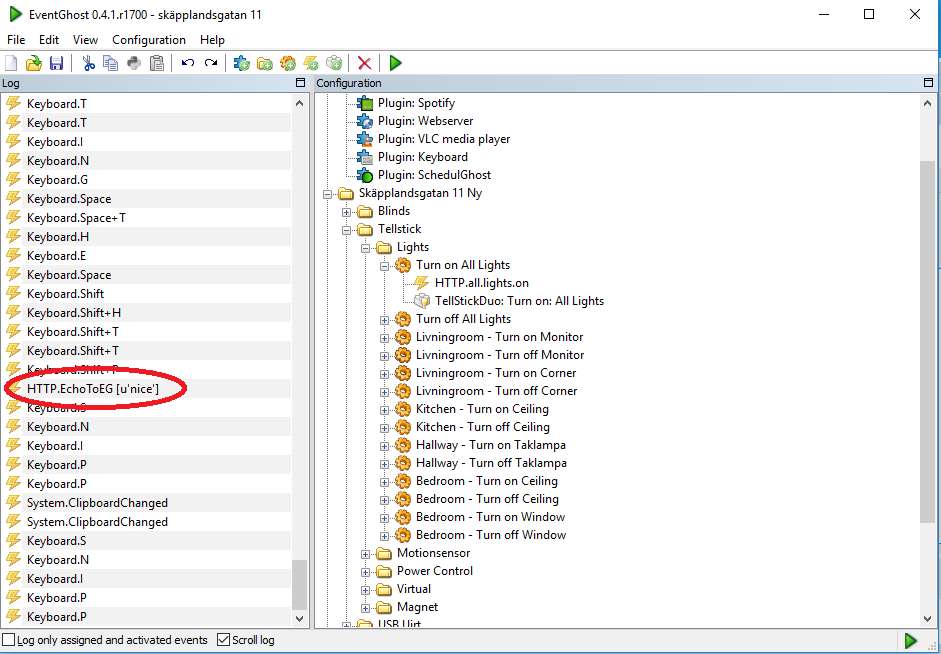
Task: Click the Add Event lightning toolbar icon
Action: [311, 63]
